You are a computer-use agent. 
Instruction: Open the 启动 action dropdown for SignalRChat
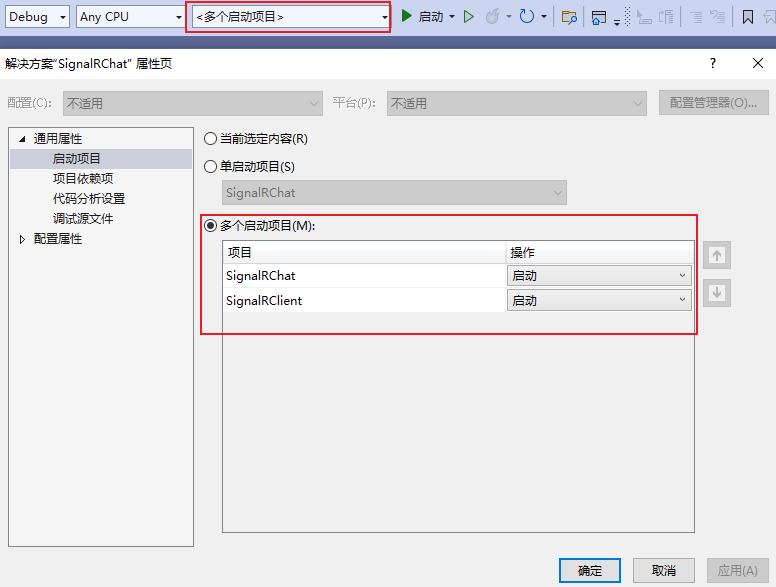(x=599, y=275)
